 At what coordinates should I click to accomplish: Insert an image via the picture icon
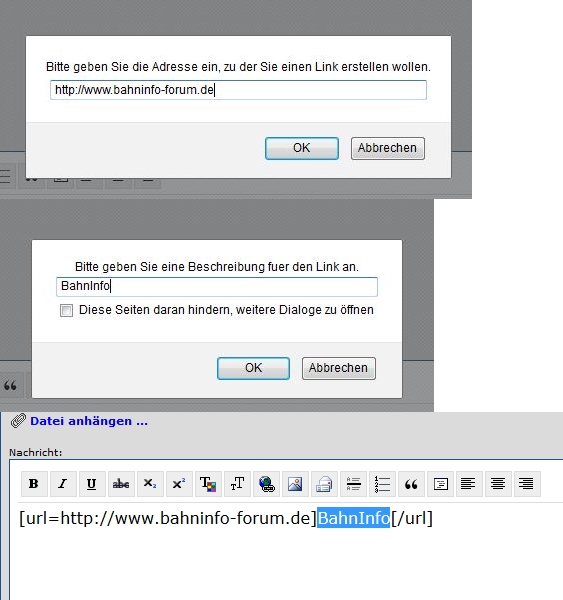[295, 484]
